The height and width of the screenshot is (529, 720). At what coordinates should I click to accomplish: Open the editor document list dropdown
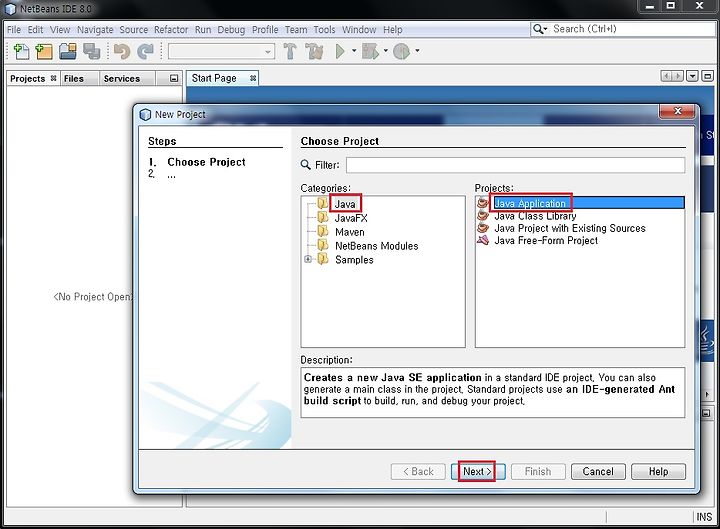692,76
